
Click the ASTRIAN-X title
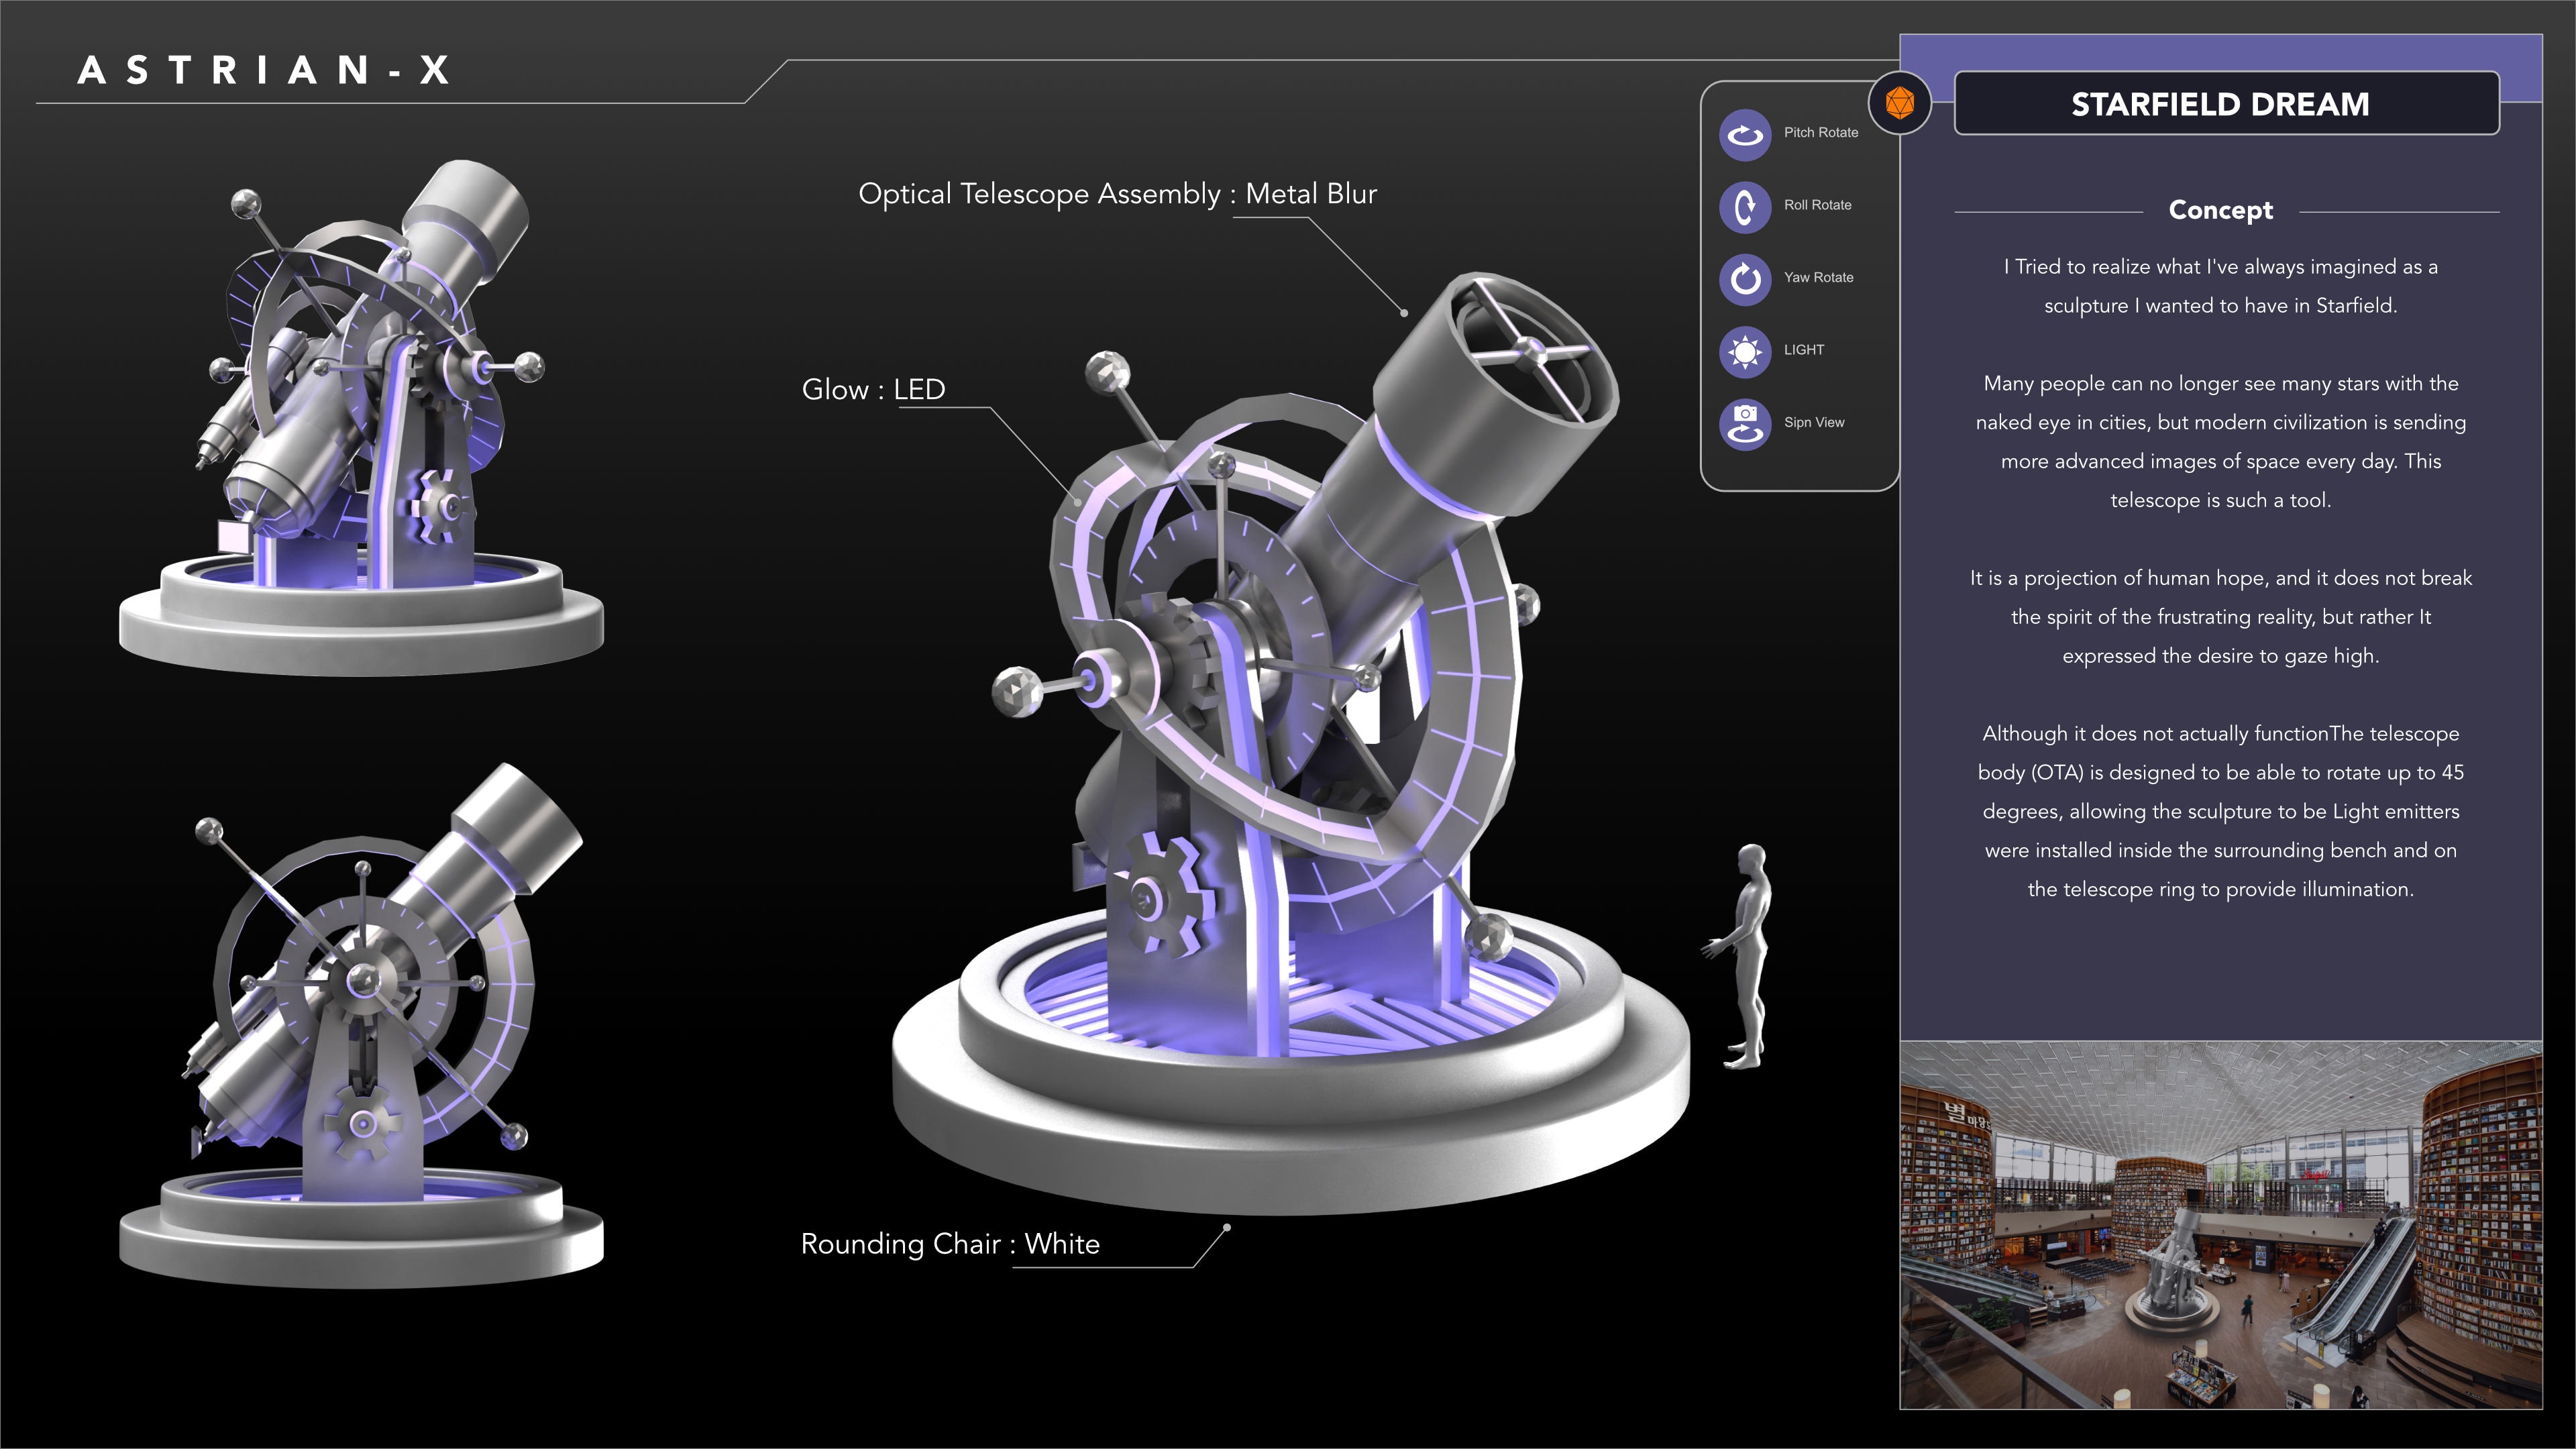click(x=265, y=70)
